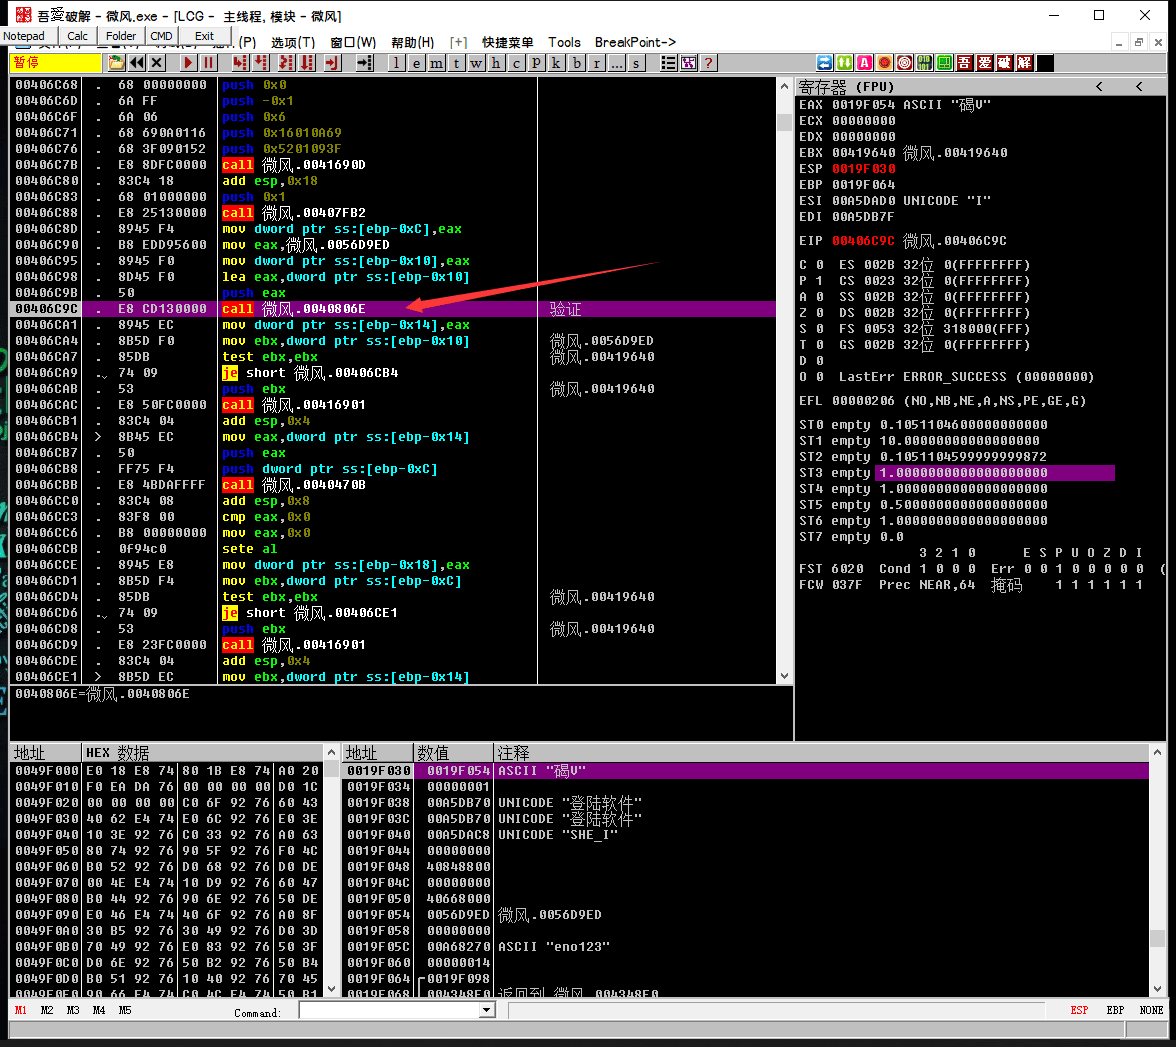Click the red target circles plugin icon

click(x=904, y=63)
